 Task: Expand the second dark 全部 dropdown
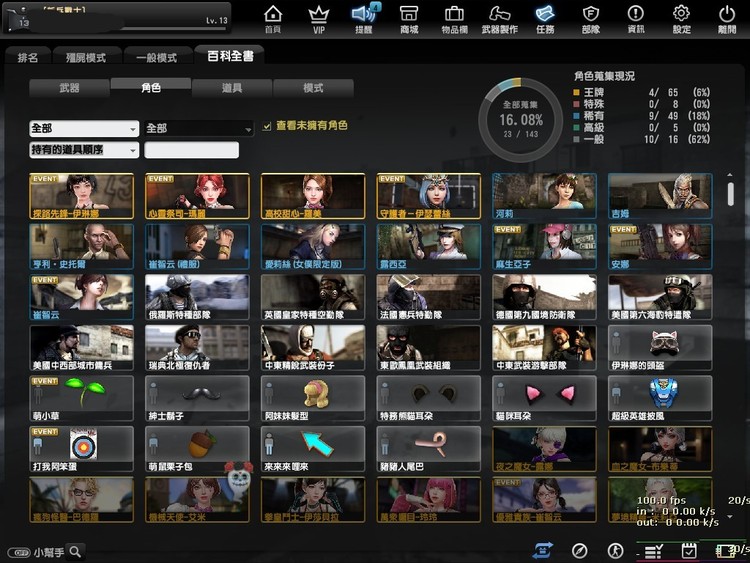coord(199,129)
